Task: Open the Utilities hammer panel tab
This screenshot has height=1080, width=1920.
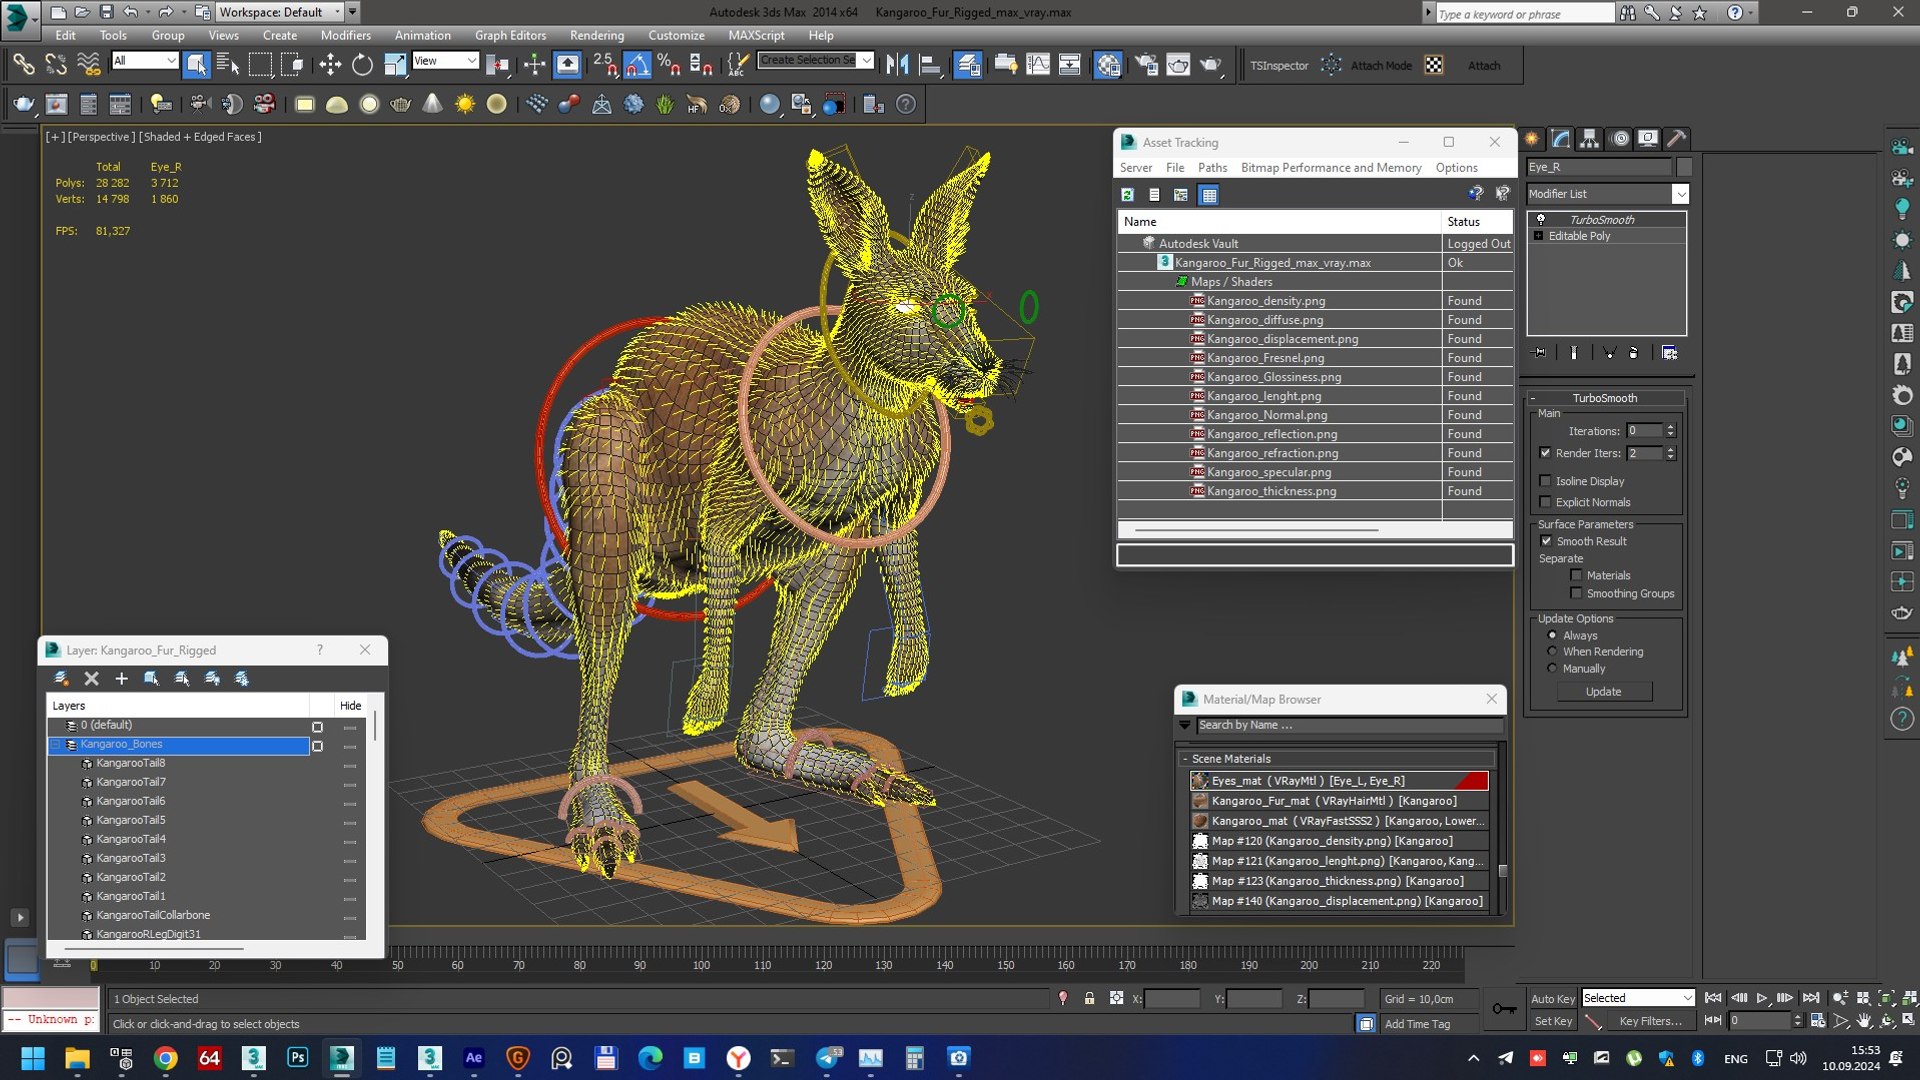Action: (1677, 139)
